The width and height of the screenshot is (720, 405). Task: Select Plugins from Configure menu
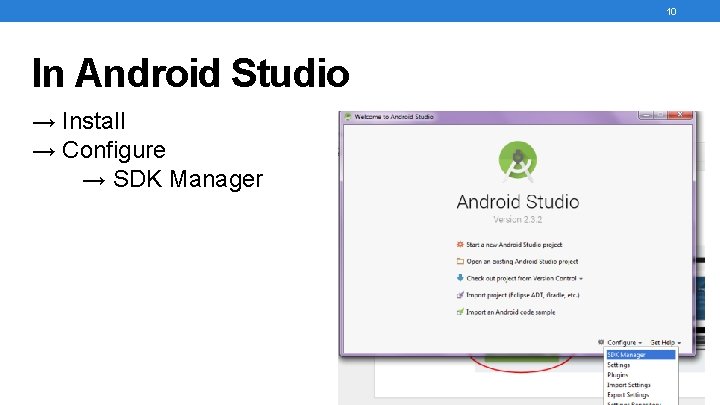click(x=641, y=375)
